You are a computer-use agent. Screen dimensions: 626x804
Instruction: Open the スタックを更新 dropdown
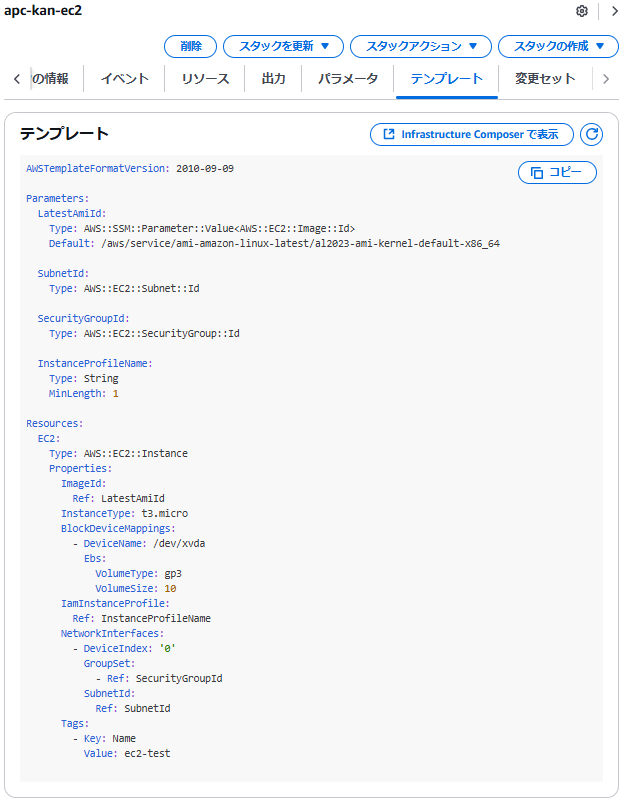tap(284, 46)
